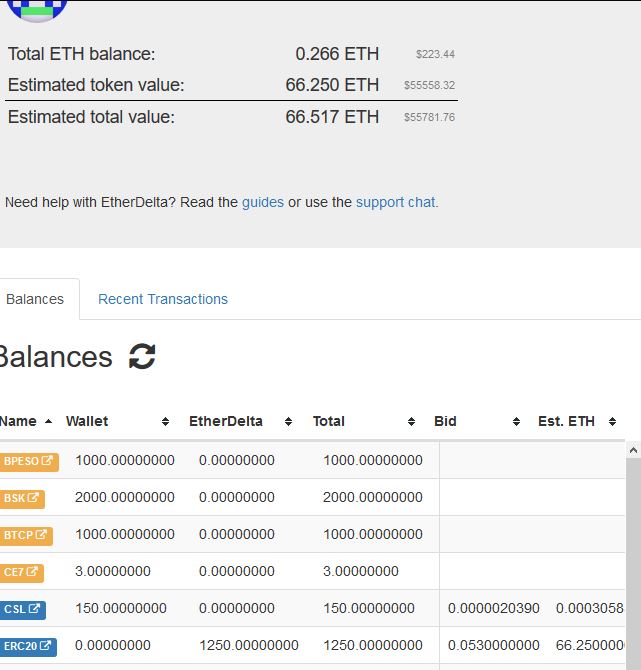Open the BSK token external link
Image resolution: width=641 pixels, height=670 pixels.
[x=21, y=498]
